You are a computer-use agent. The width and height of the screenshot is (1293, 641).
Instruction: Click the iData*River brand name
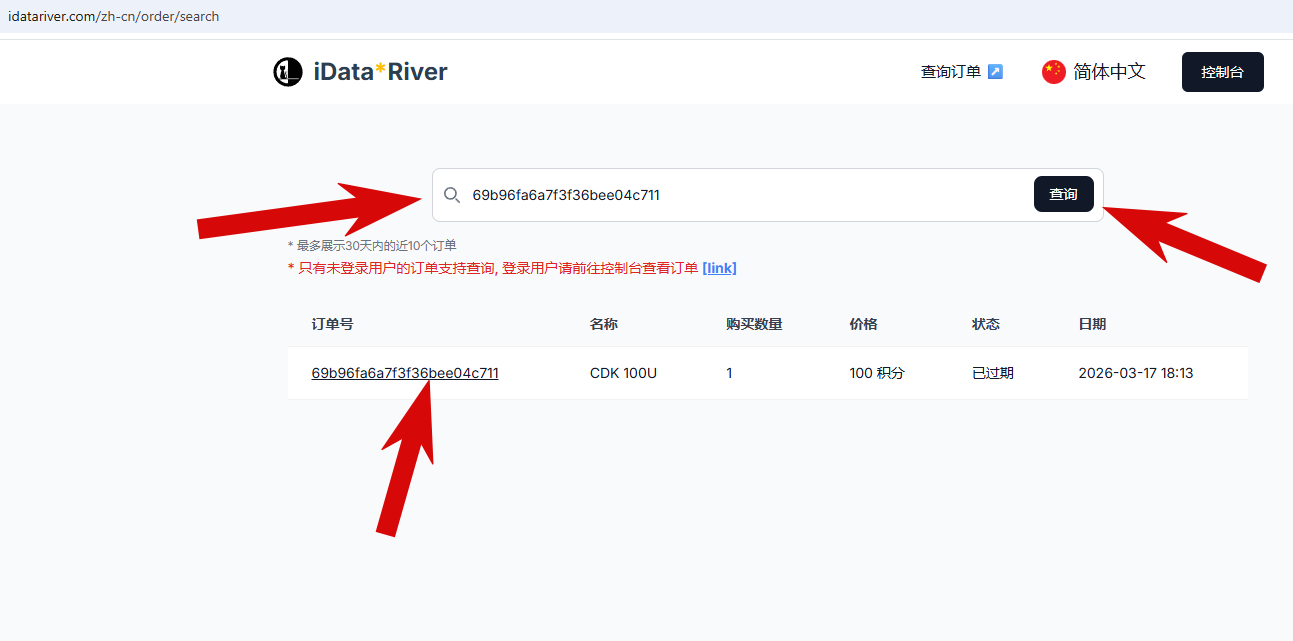click(380, 72)
